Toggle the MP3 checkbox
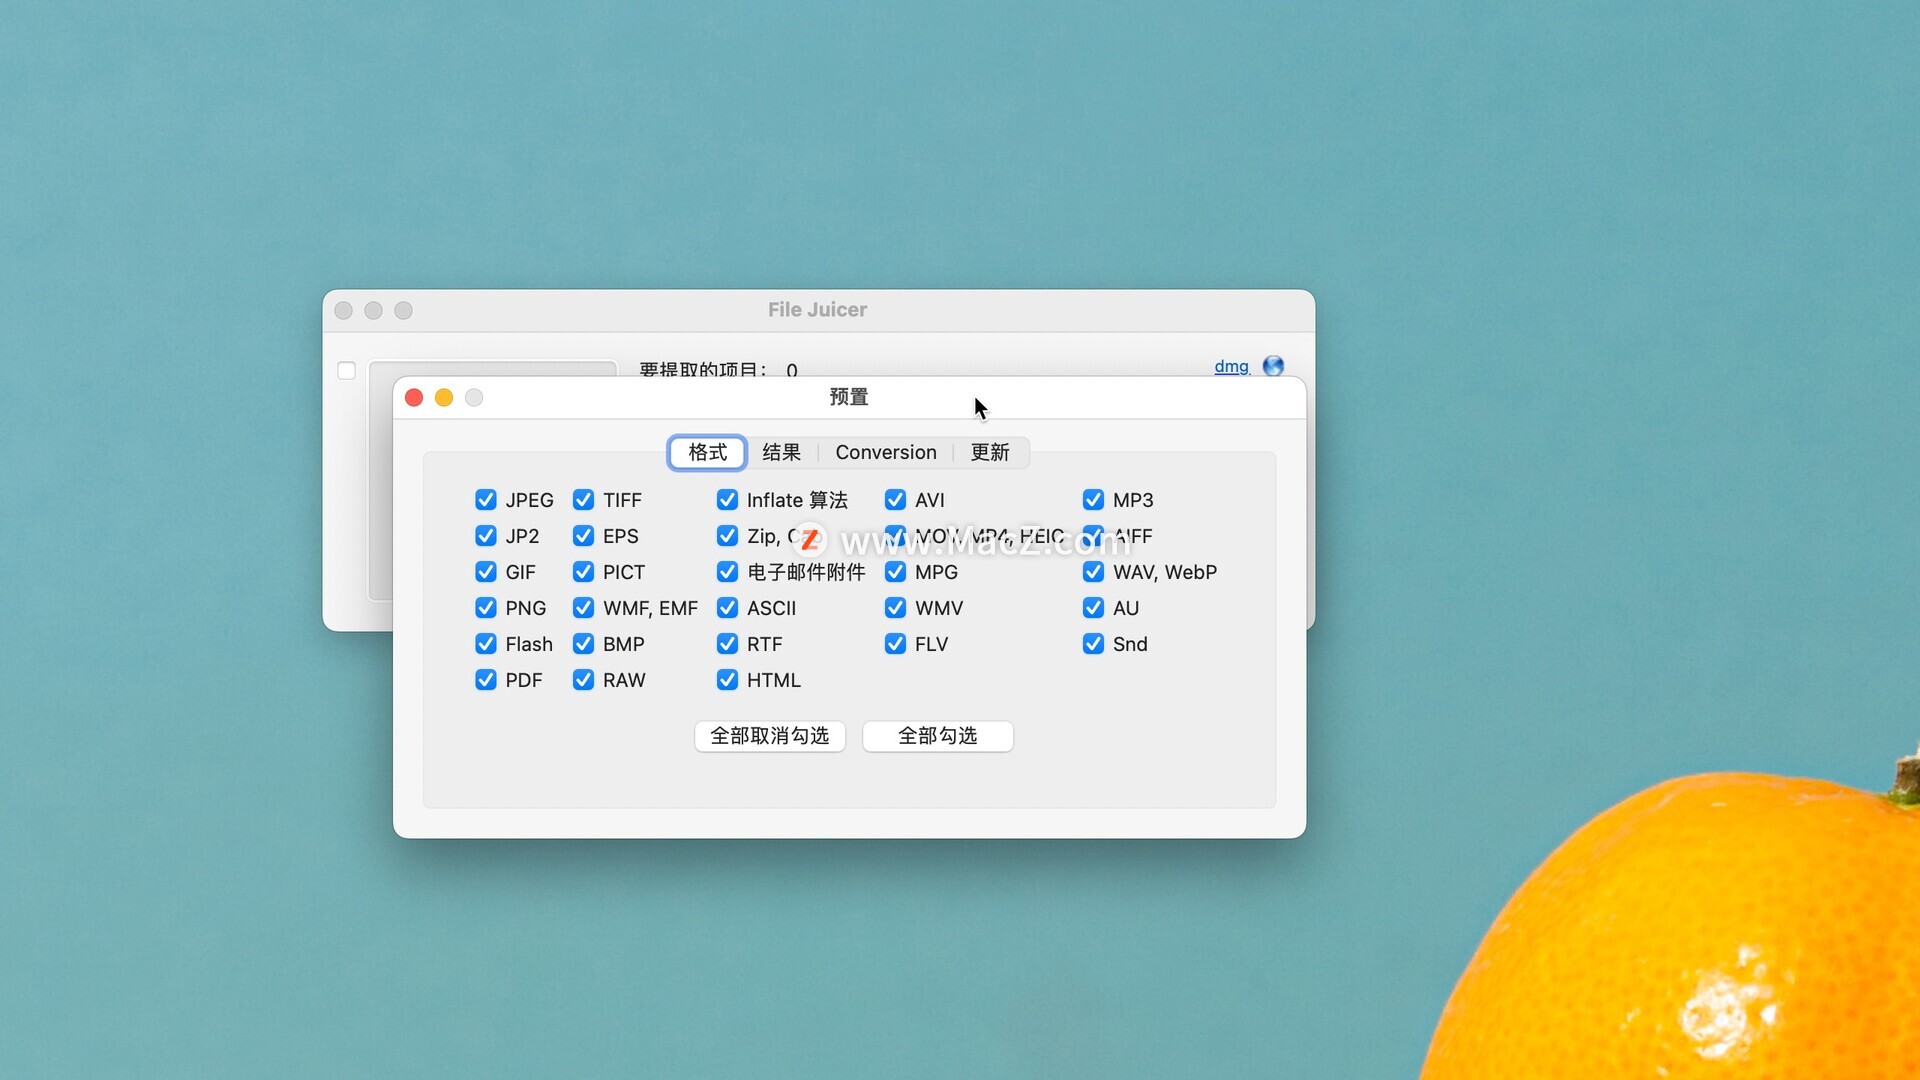Screen dimensions: 1920x1080 (x=1094, y=500)
